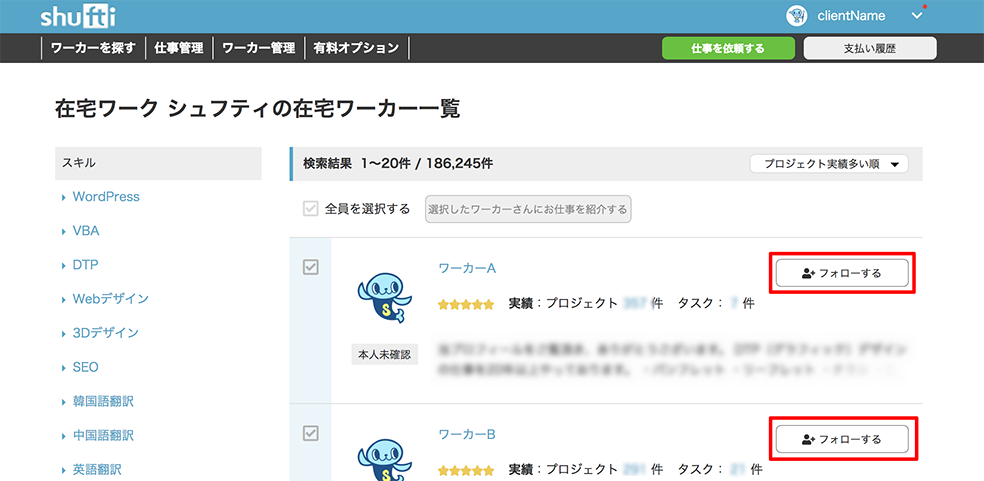The height and width of the screenshot is (481, 984).
Task: Toggle the checkbox for ワーカーA
Action: pos(311,268)
